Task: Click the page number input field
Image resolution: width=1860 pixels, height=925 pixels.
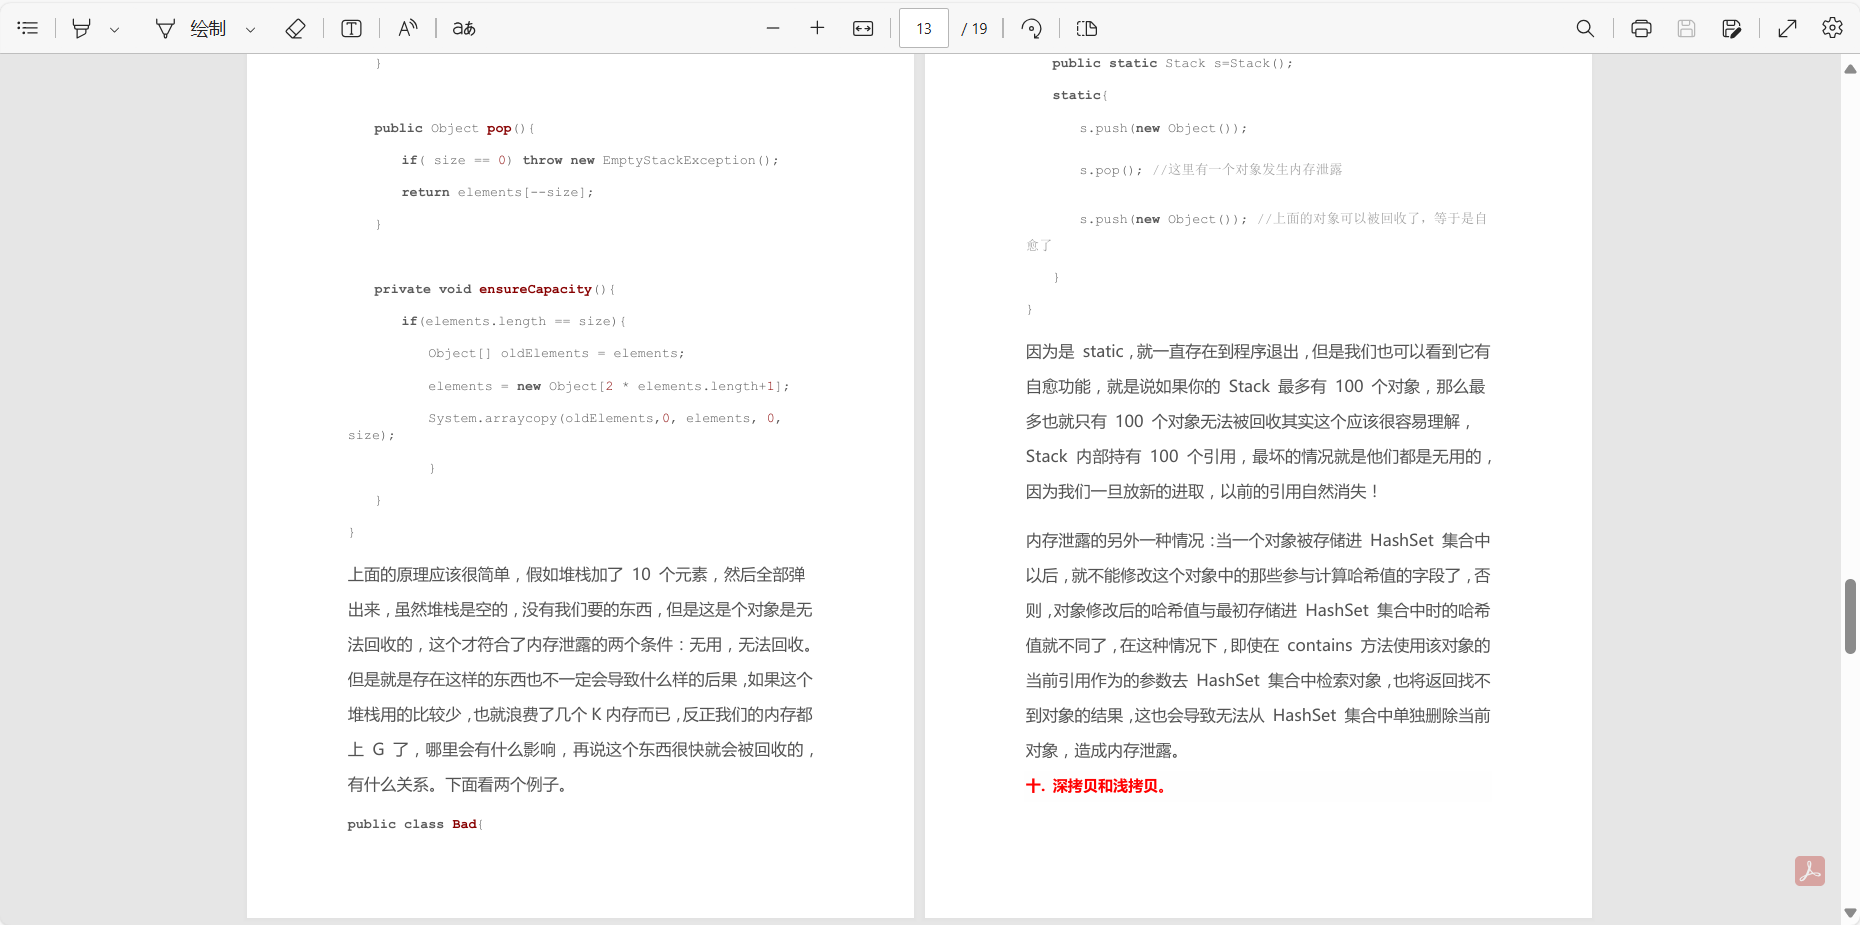Action: click(x=924, y=28)
